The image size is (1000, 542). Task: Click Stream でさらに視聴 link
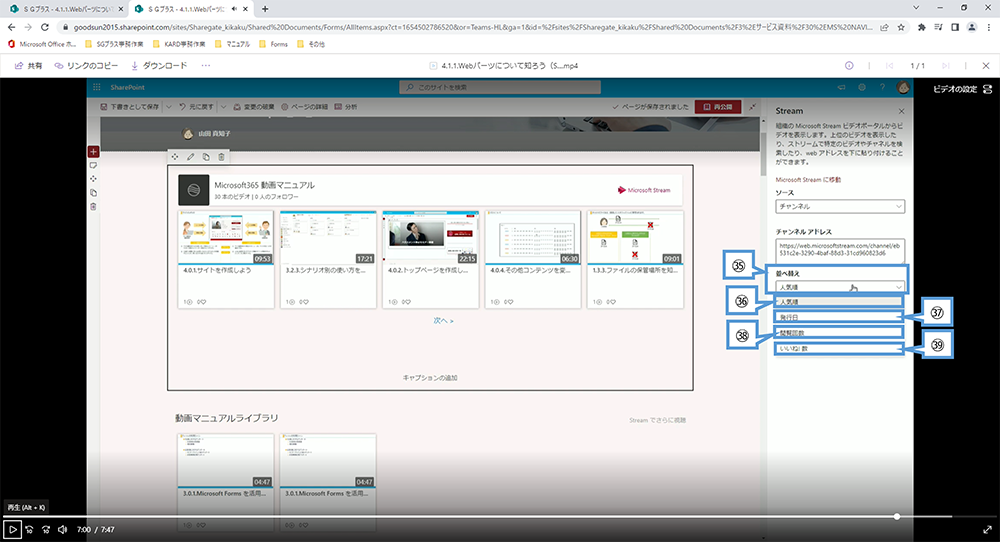click(657, 420)
